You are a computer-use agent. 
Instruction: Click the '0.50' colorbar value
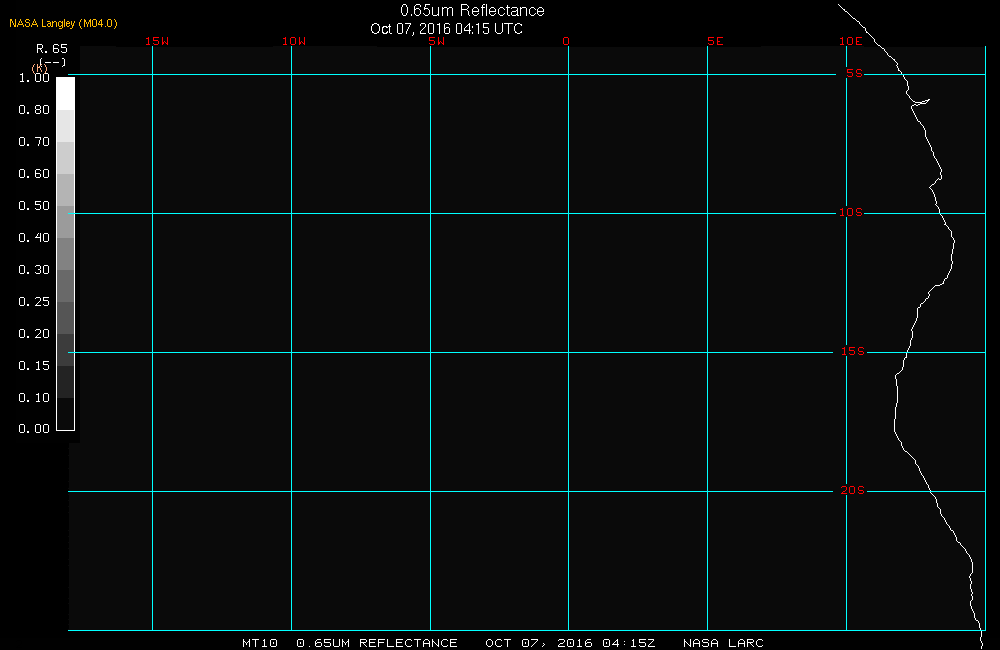coord(34,205)
